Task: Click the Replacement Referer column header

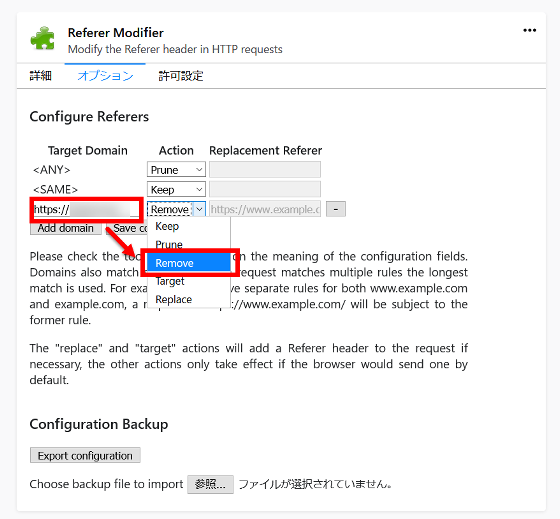Action: 266,151
